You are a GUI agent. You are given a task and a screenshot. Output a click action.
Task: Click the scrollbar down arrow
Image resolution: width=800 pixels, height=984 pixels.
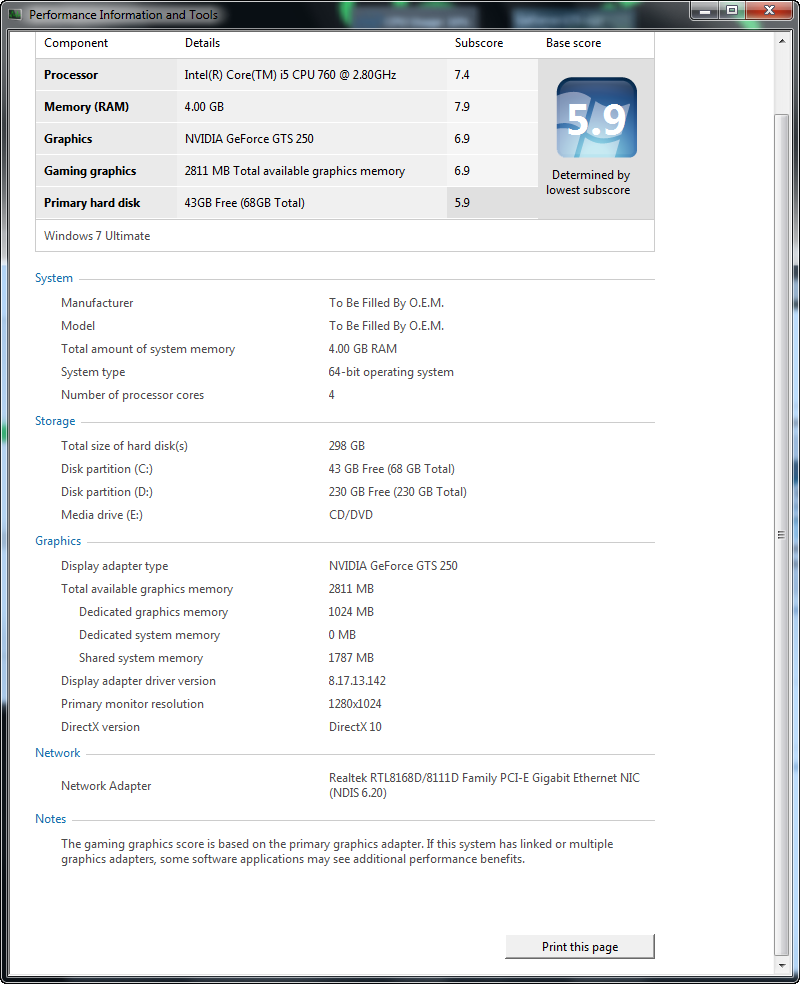781,965
